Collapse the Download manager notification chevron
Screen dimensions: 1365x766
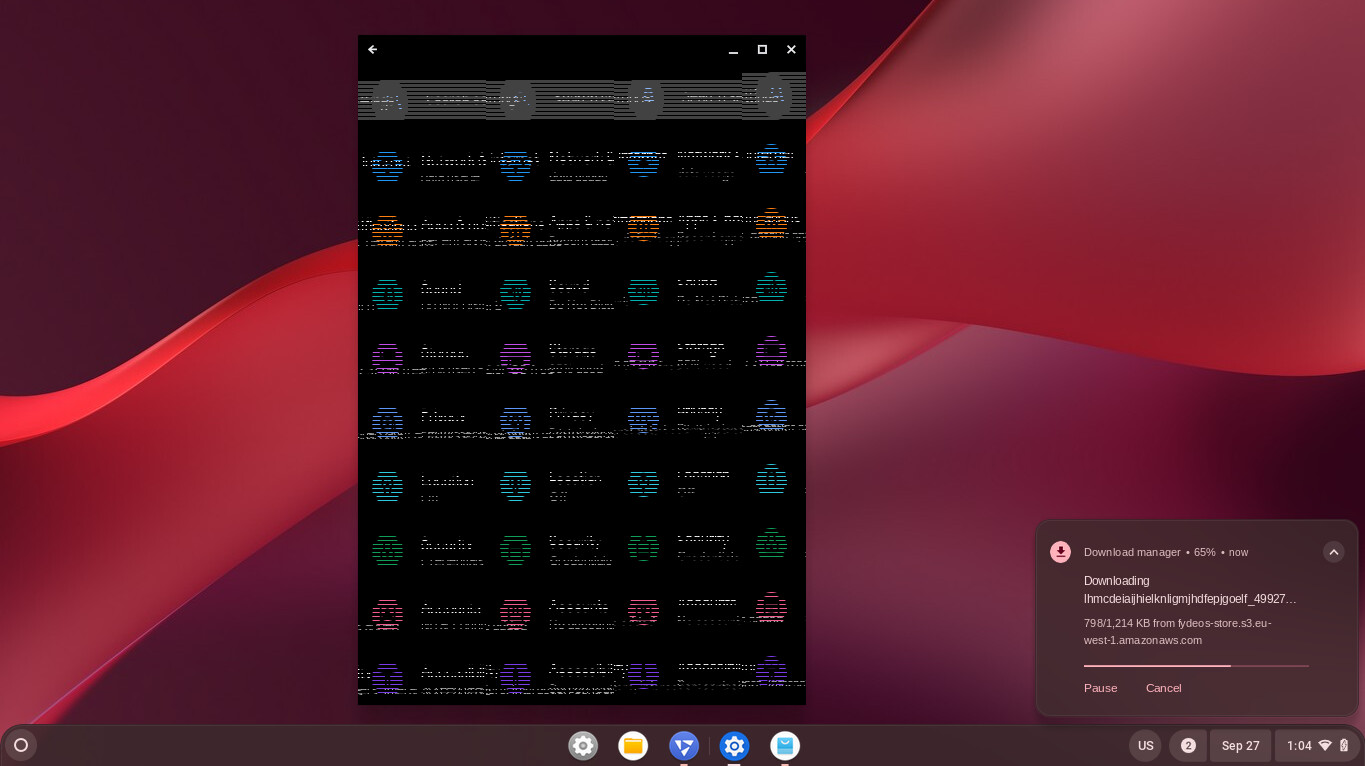point(1333,552)
